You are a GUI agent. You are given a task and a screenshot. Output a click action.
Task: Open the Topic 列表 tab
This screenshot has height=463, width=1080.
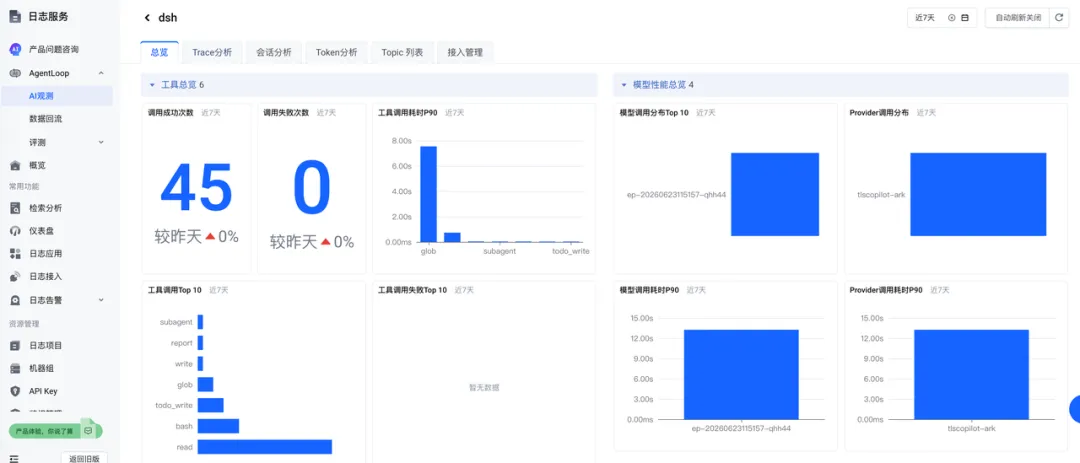click(x=402, y=52)
